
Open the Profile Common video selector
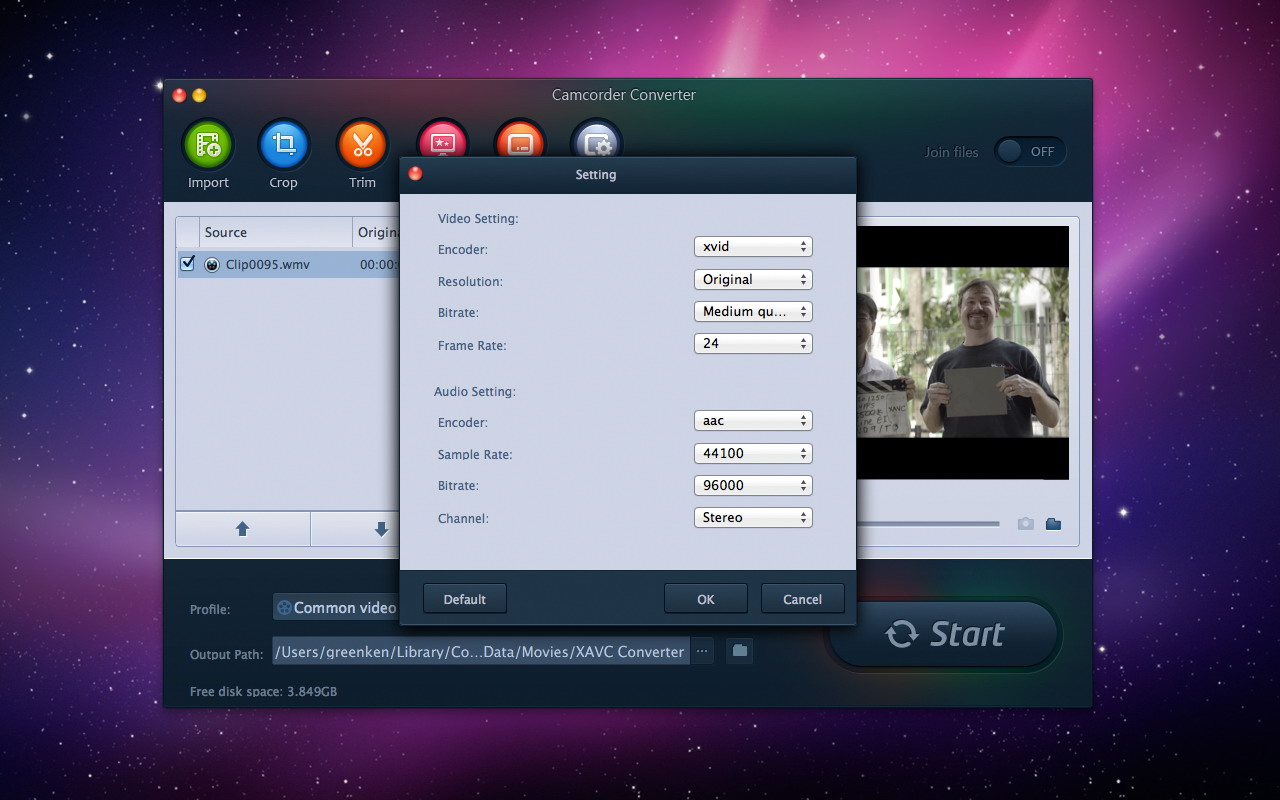click(x=340, y=607)
